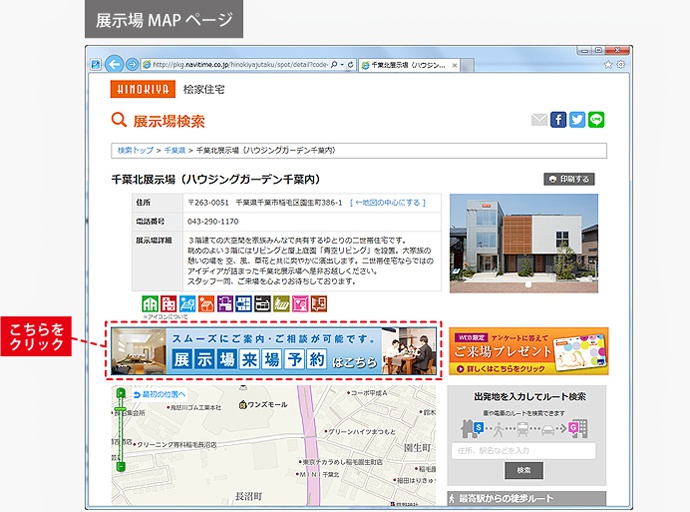Screen dimensions: 690x512
Task: Click the first green house facility icon
Action: [150, 304]
